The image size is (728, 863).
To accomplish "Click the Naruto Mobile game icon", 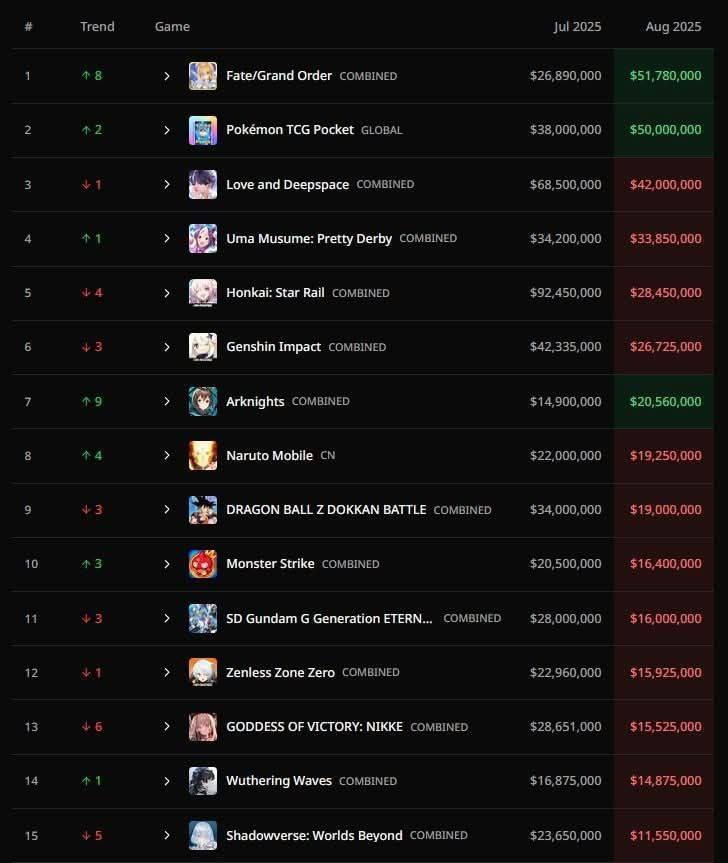I will [x=203, y=455].
